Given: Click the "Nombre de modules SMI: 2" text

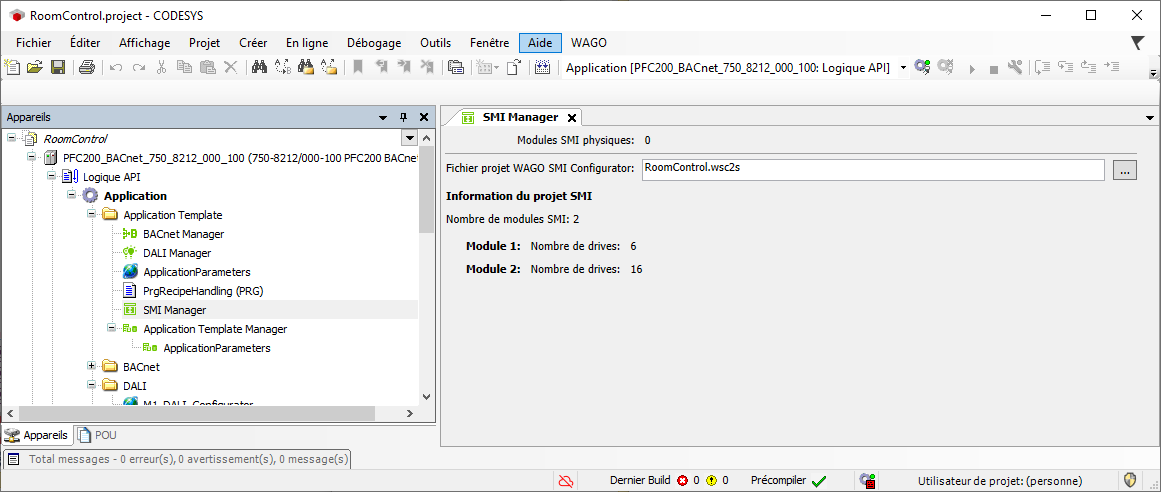Looking at the screenshot, I should pos(512,219).
